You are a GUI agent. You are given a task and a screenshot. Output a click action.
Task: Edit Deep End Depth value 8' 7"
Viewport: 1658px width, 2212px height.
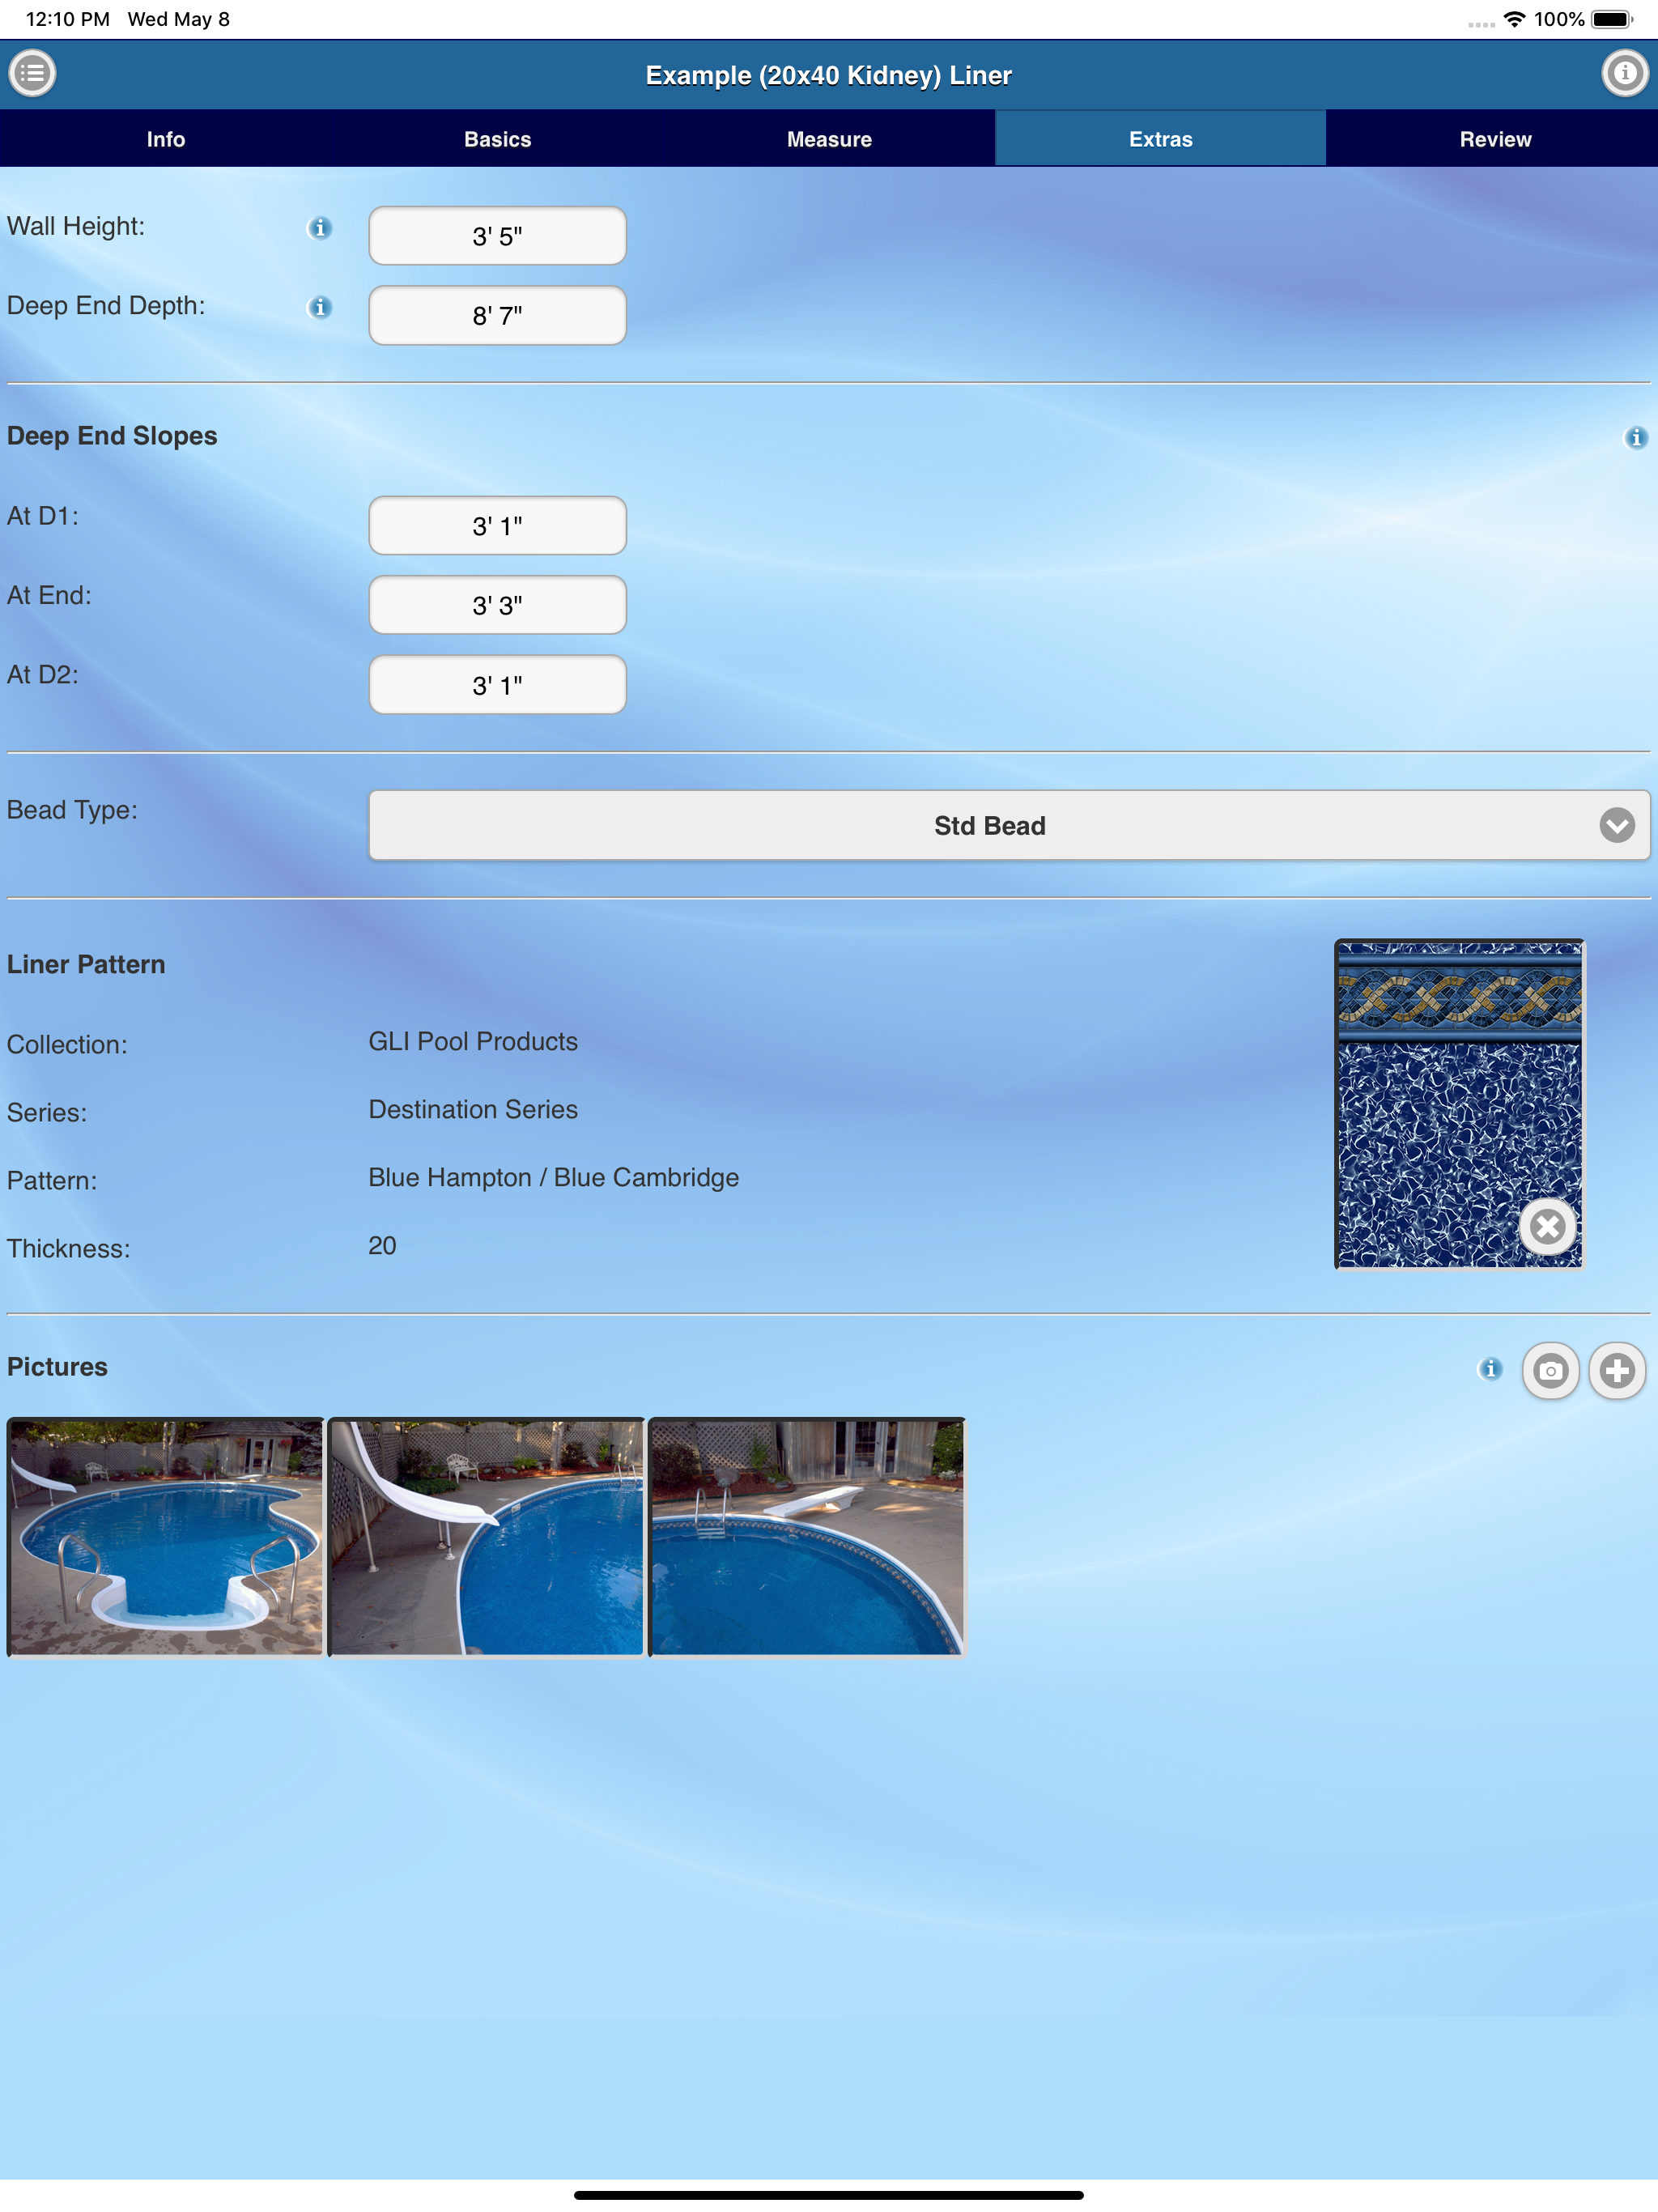(x=497, y=316)
